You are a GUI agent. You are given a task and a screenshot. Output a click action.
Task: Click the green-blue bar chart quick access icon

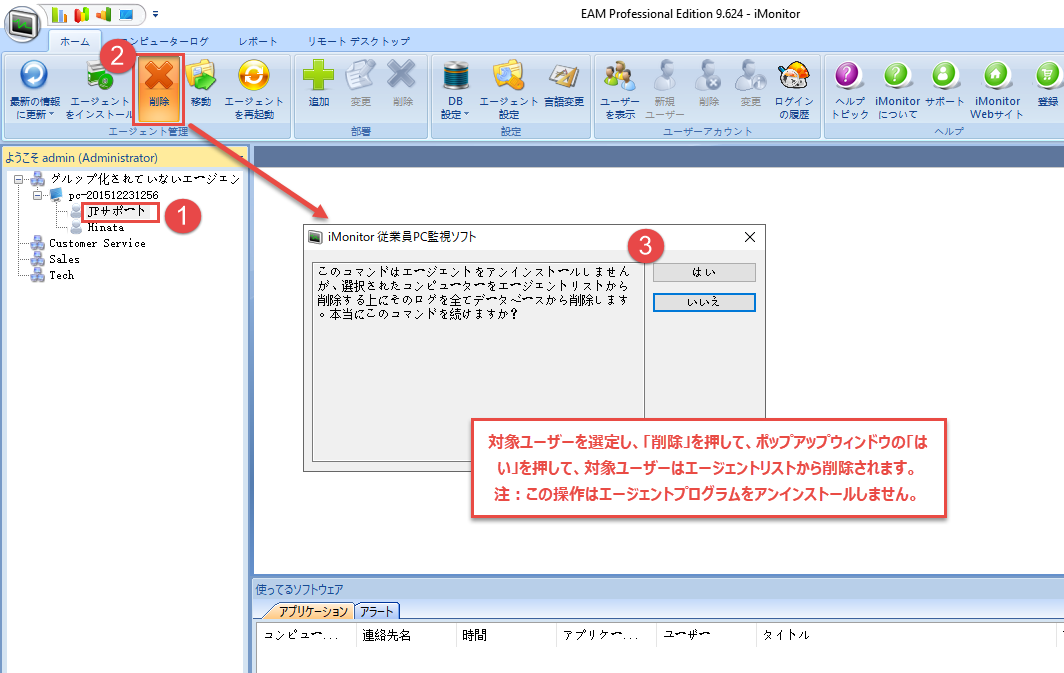[60, 14]
